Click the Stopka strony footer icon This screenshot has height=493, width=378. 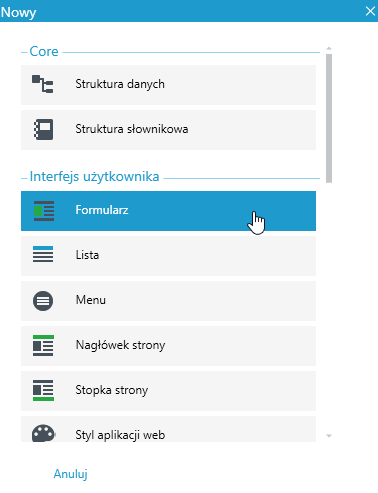tap(43, 390)
